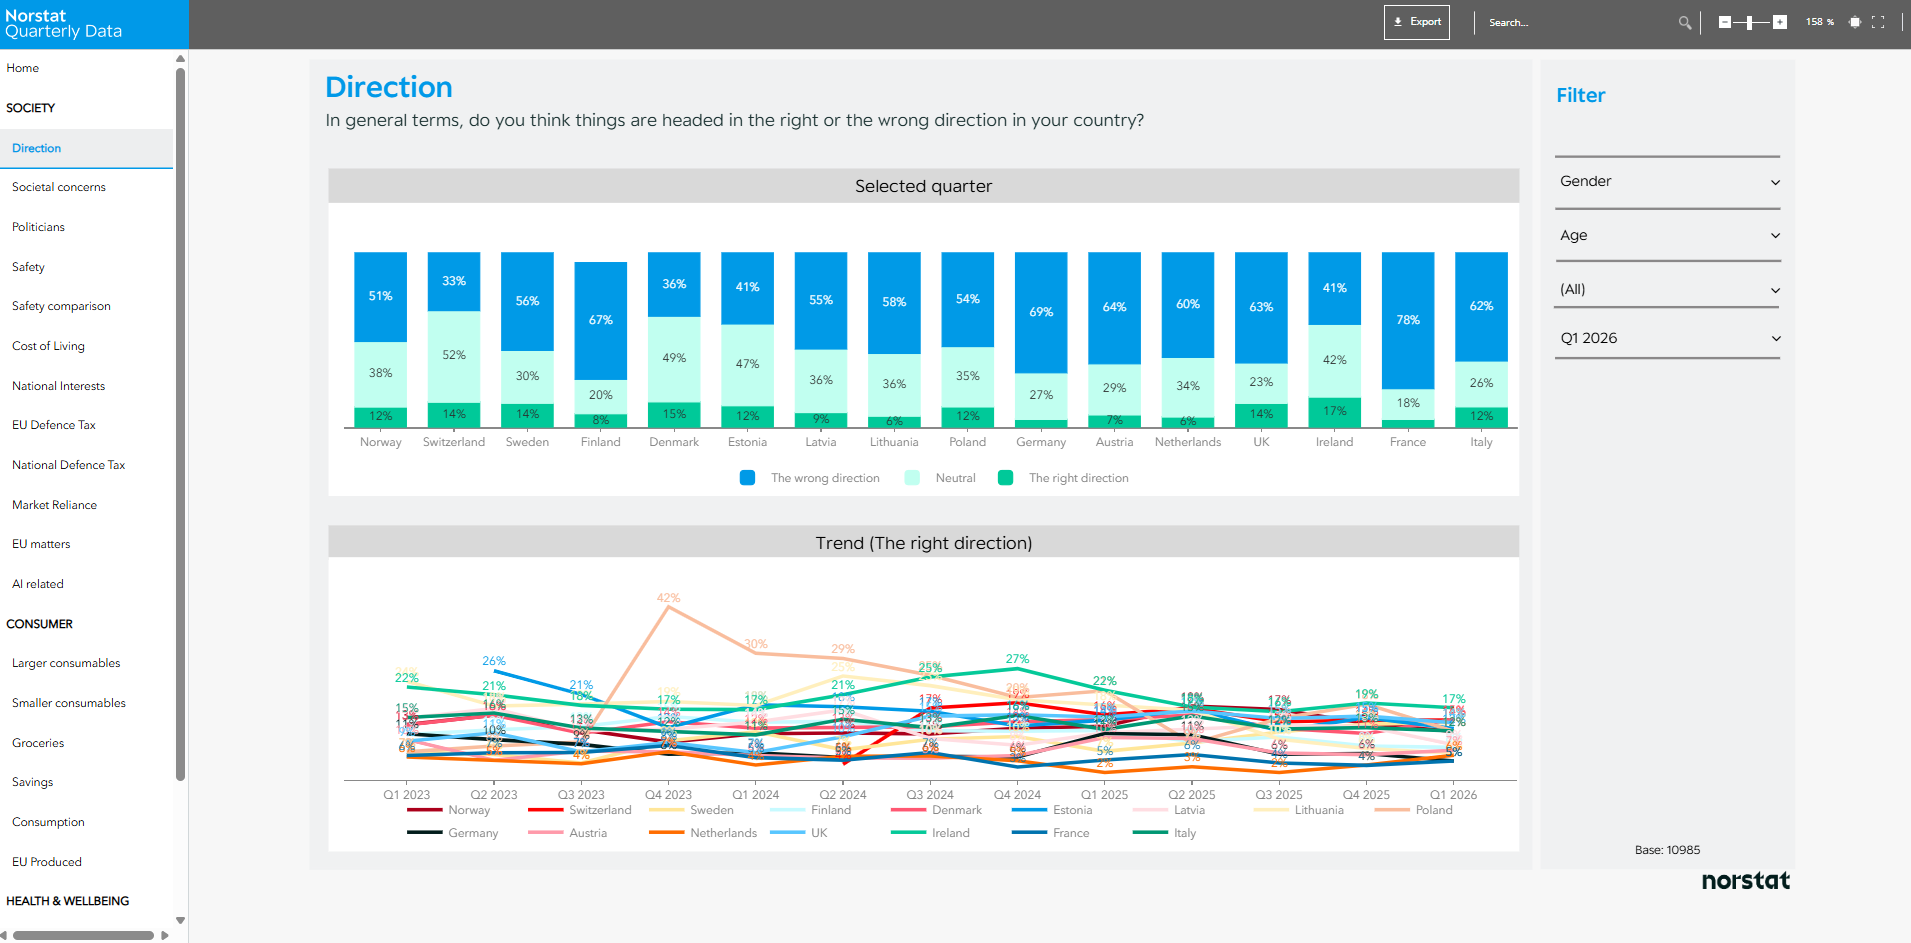Click the search magnifier icon
1911x943 pixels.
click(1685, 23)
